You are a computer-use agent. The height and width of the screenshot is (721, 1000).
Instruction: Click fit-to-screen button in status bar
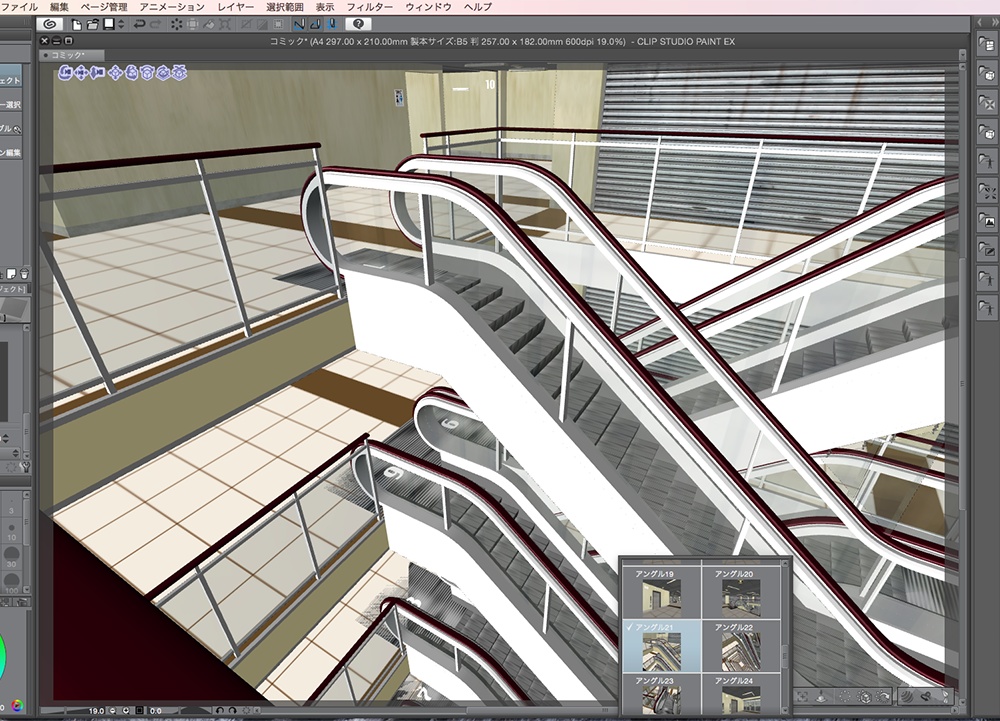click(x=140, y=710)
